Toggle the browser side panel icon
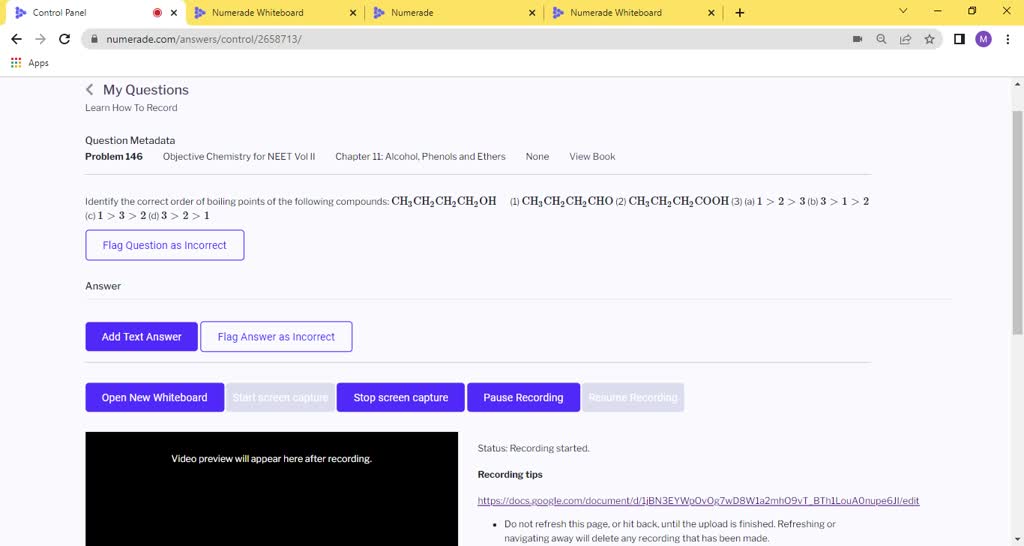The image size is (1024, 546). (x=959, y=39)
